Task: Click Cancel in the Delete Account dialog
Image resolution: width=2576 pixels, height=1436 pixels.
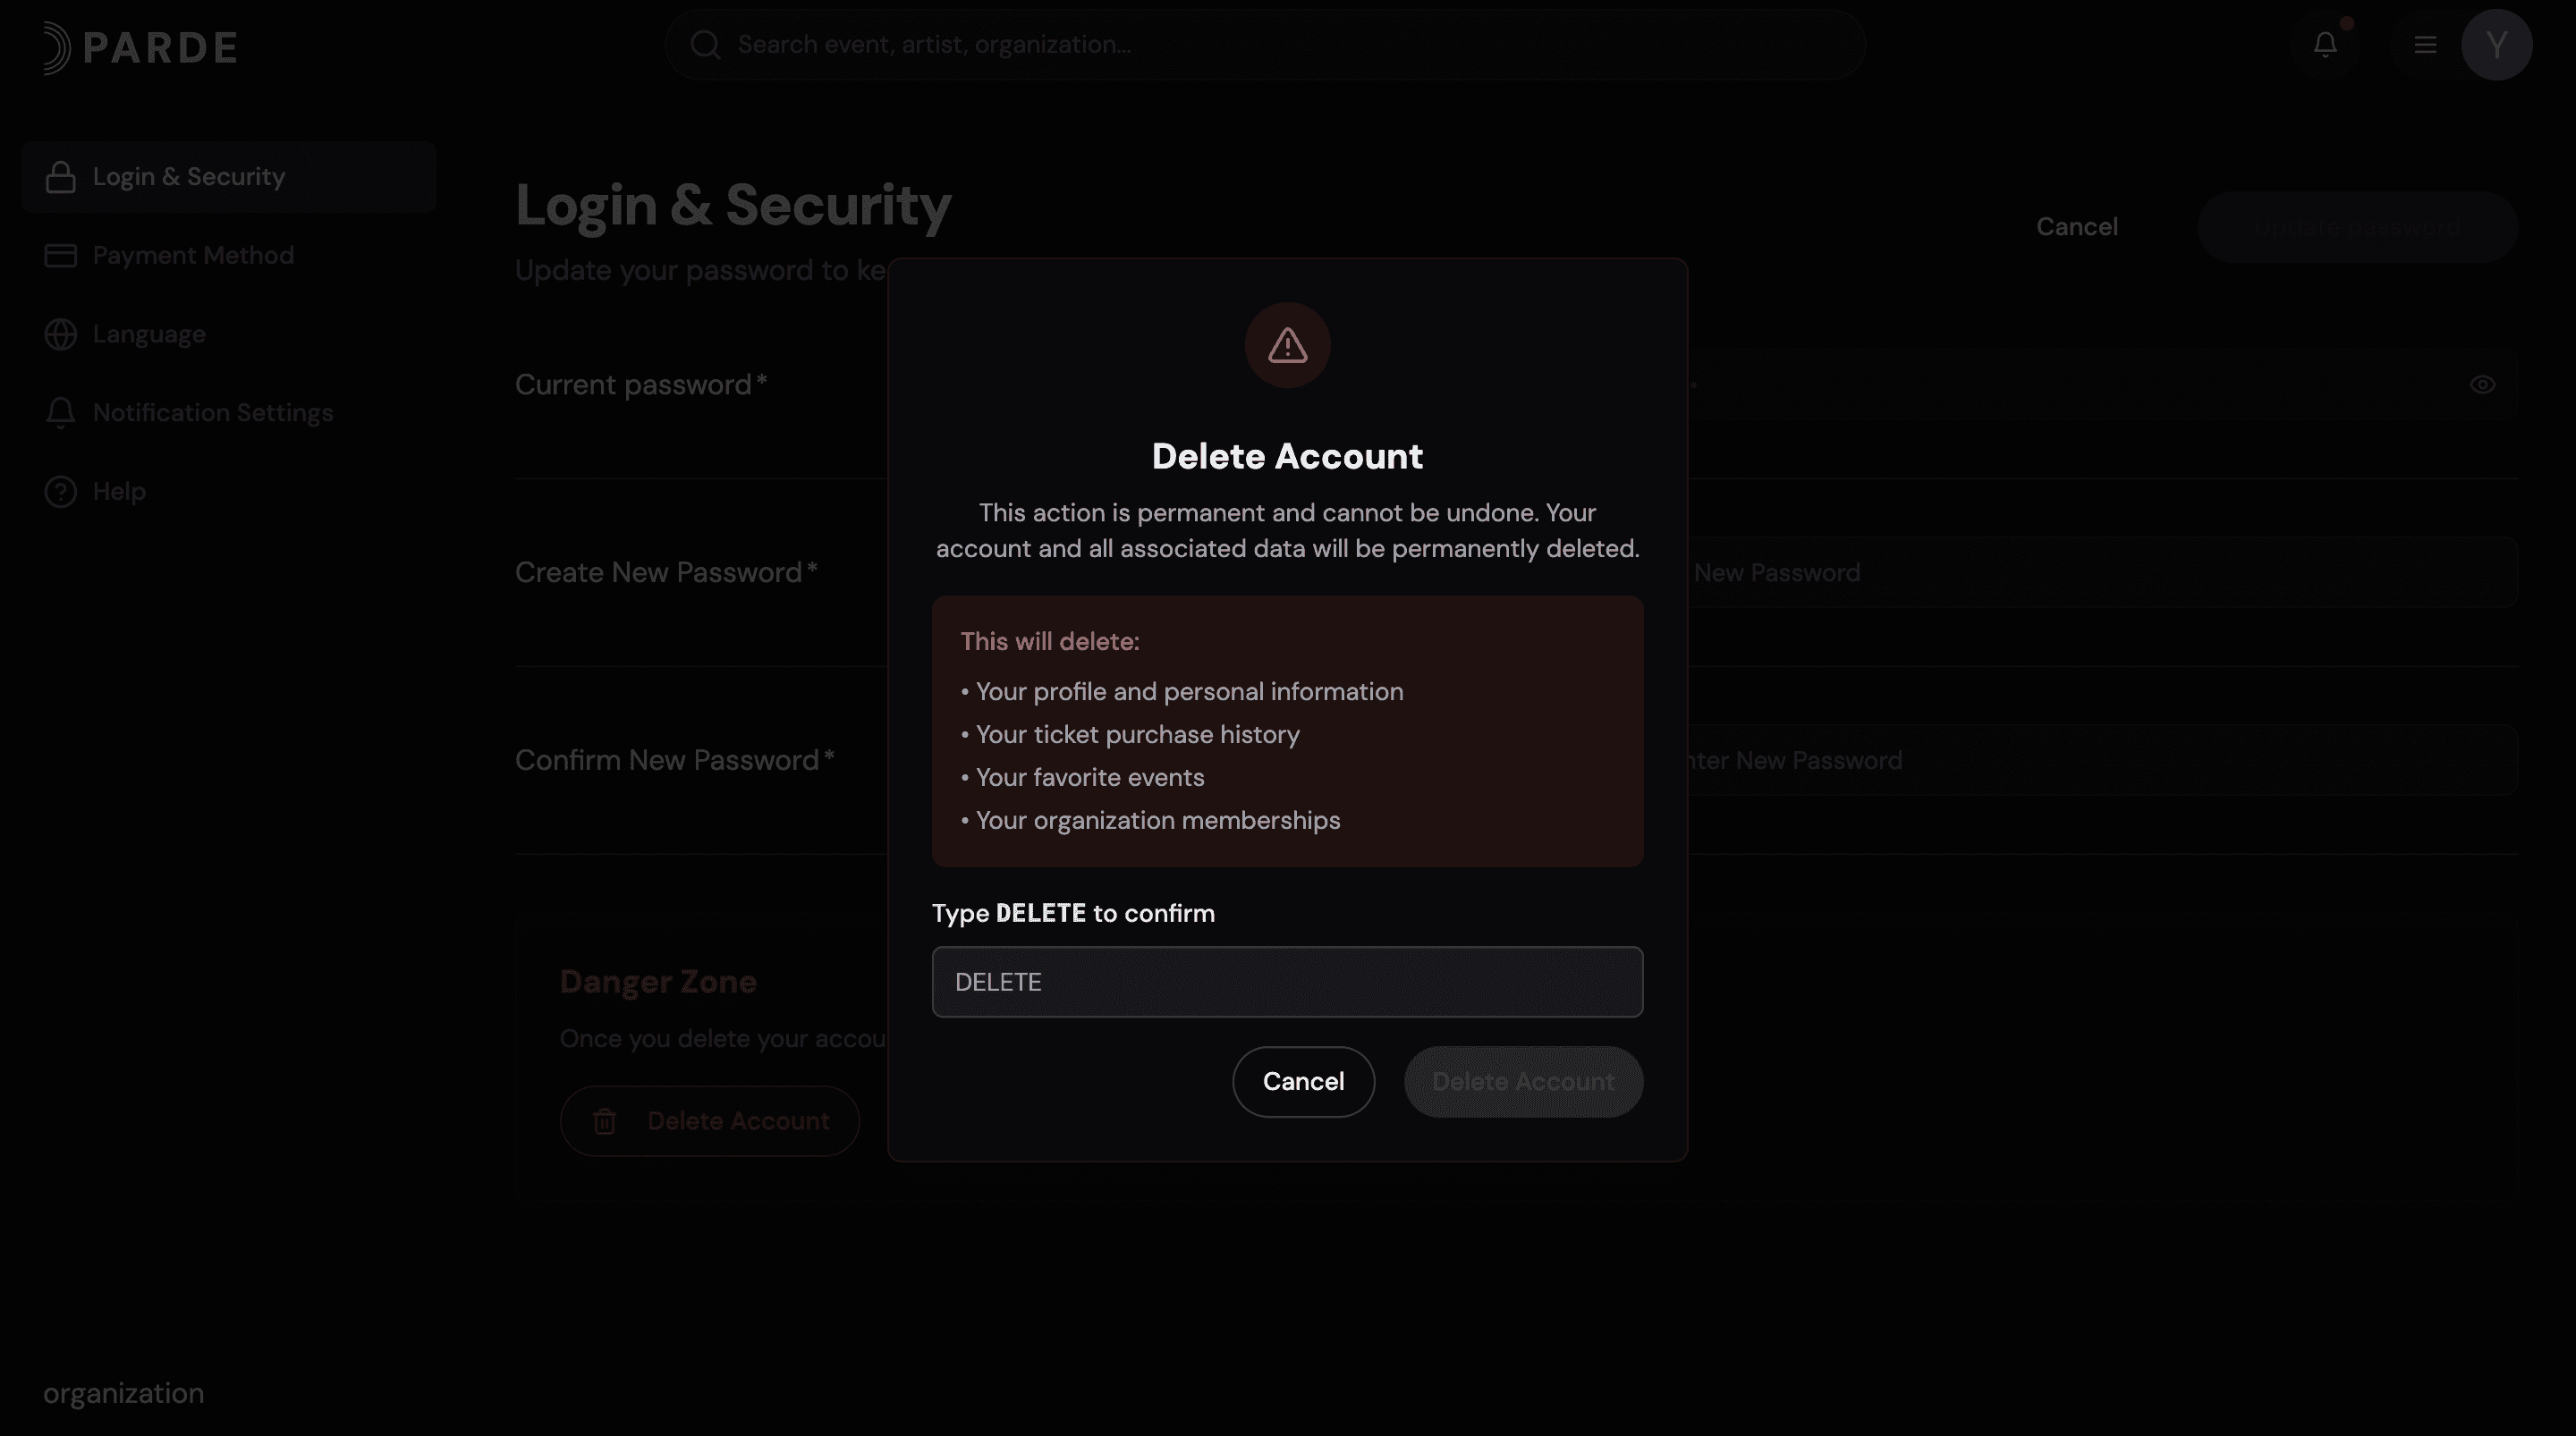Action: (1303, 1082)
